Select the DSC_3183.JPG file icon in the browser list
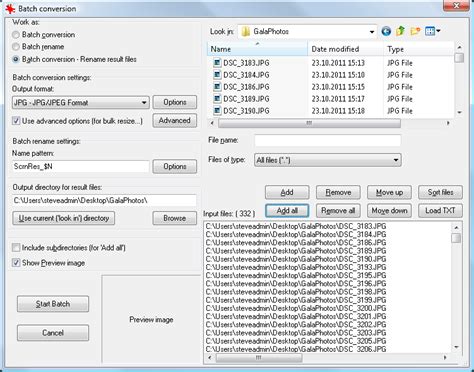This screenshot has height=372, width=474. pyautogui.click(x=217, y=63)
